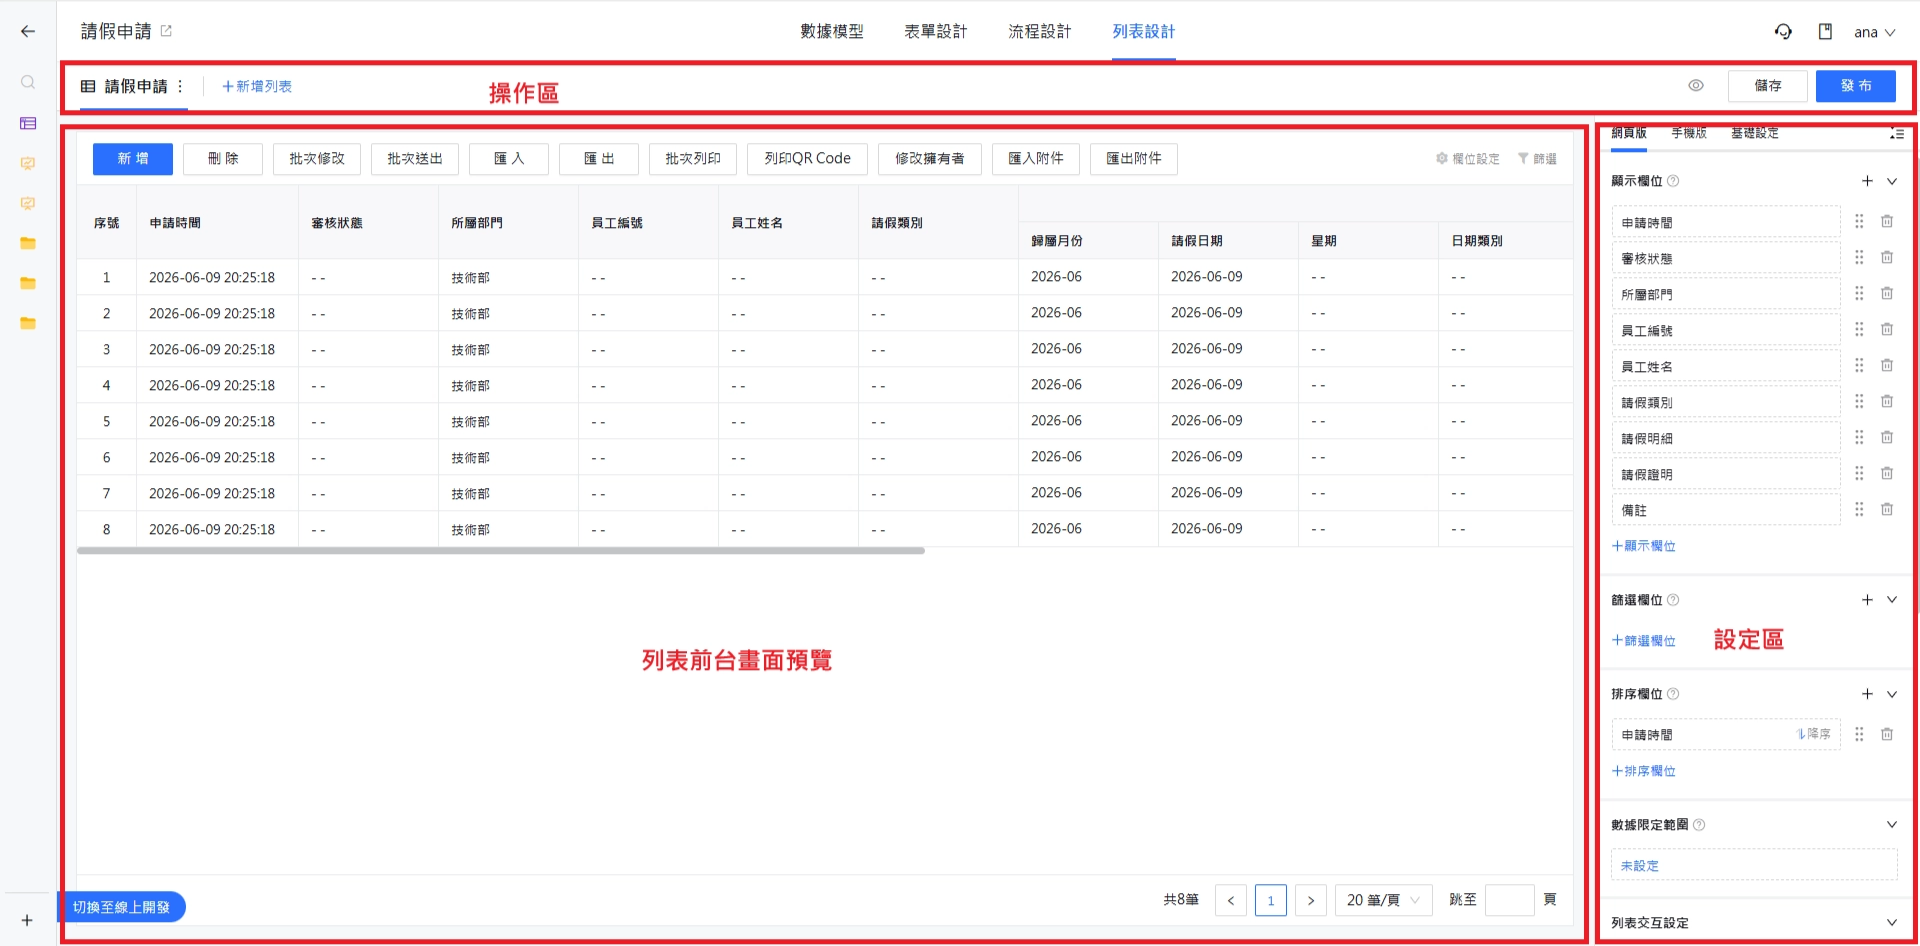
Task: Delete the 員工編號 display field
Action: coord(1887,329)
